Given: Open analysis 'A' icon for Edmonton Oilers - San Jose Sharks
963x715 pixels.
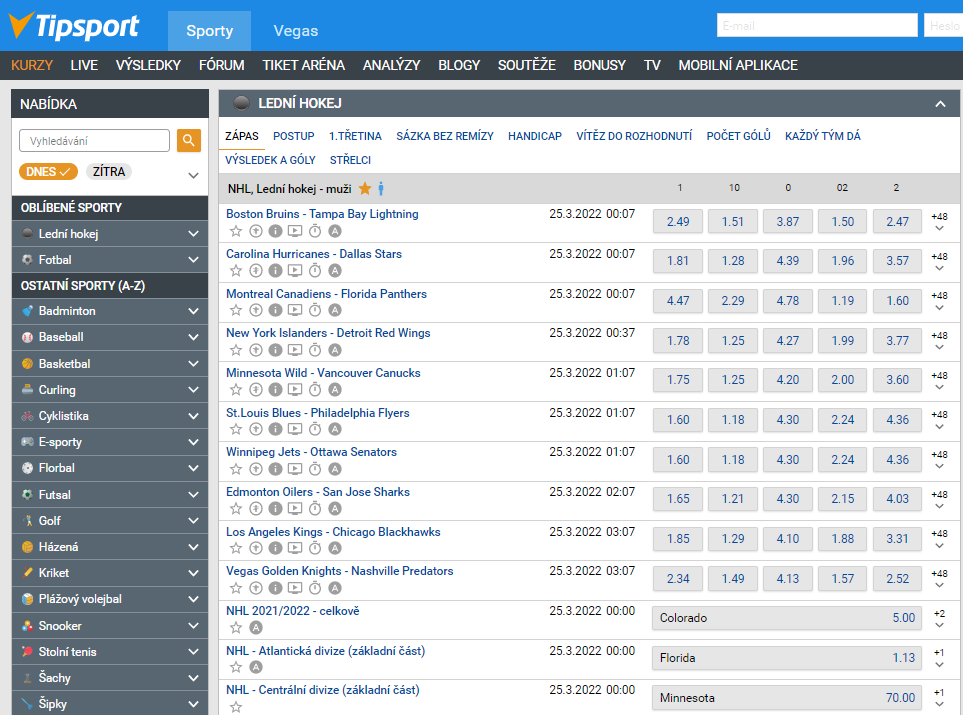Looking at the screenshot, I should [x=335, y=509].
